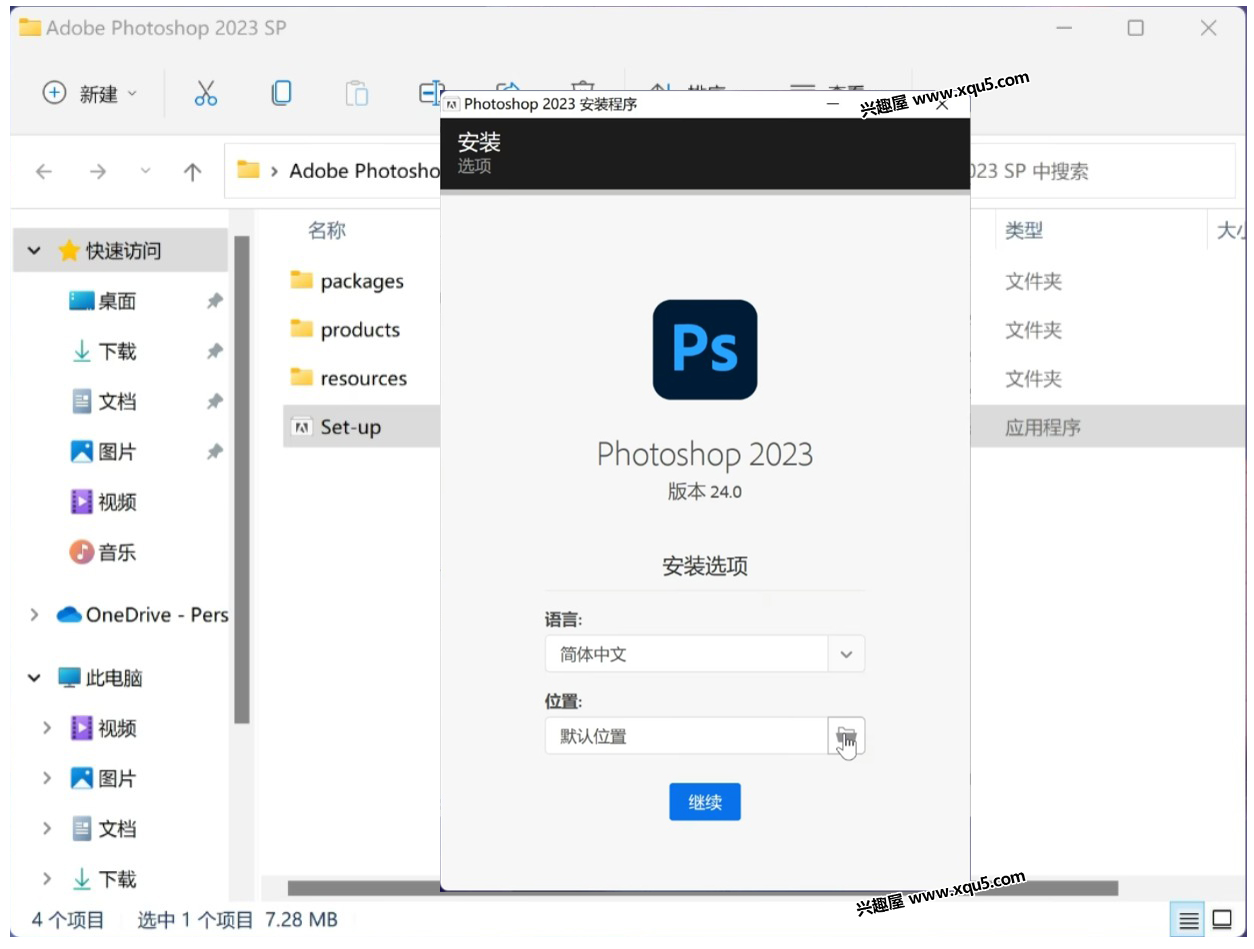
Task: Go up one folder level in Explorer
Action: click(x=193, y=171)
